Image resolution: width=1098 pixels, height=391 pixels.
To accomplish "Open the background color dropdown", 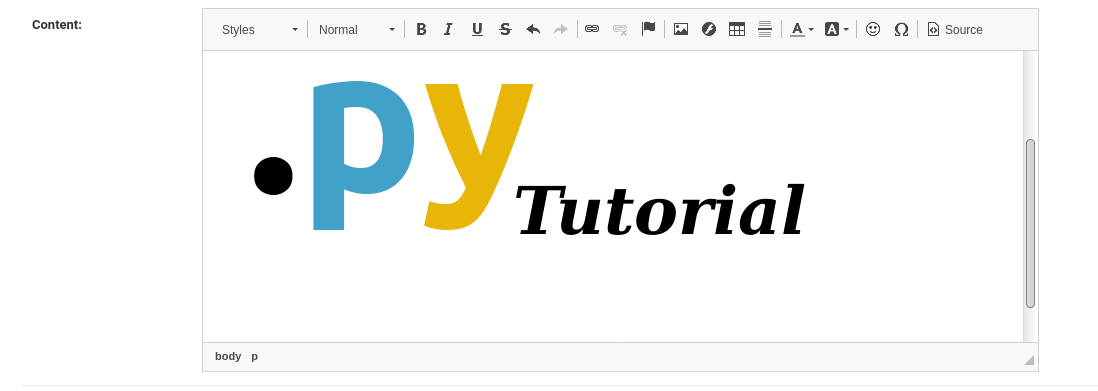I will [x=837, y=29].
